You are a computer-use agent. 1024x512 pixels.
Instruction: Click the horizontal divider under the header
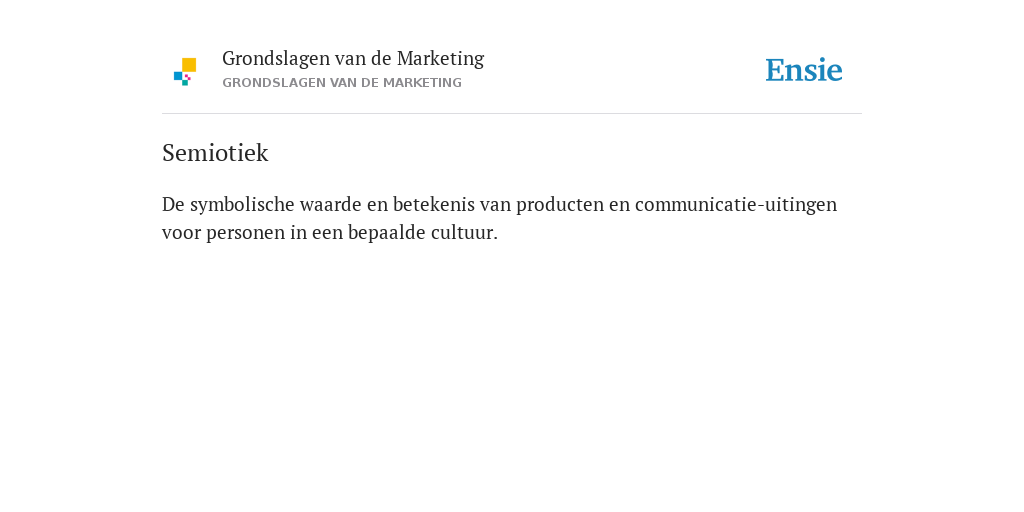click(512, 114)
